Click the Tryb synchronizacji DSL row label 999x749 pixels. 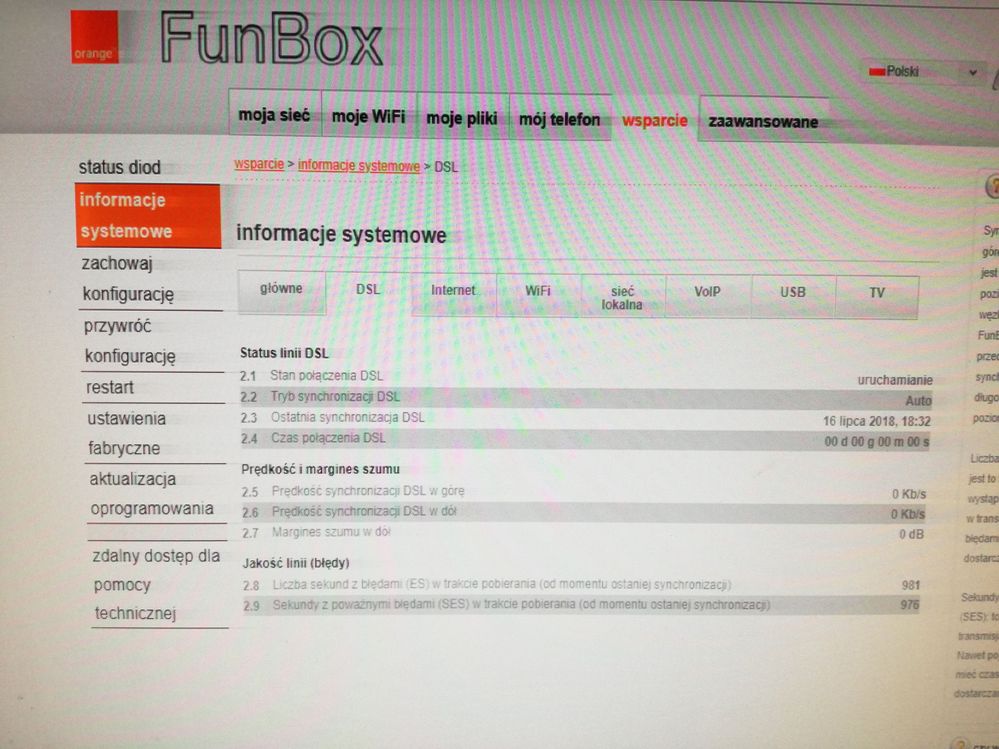[x=335, y=396]
